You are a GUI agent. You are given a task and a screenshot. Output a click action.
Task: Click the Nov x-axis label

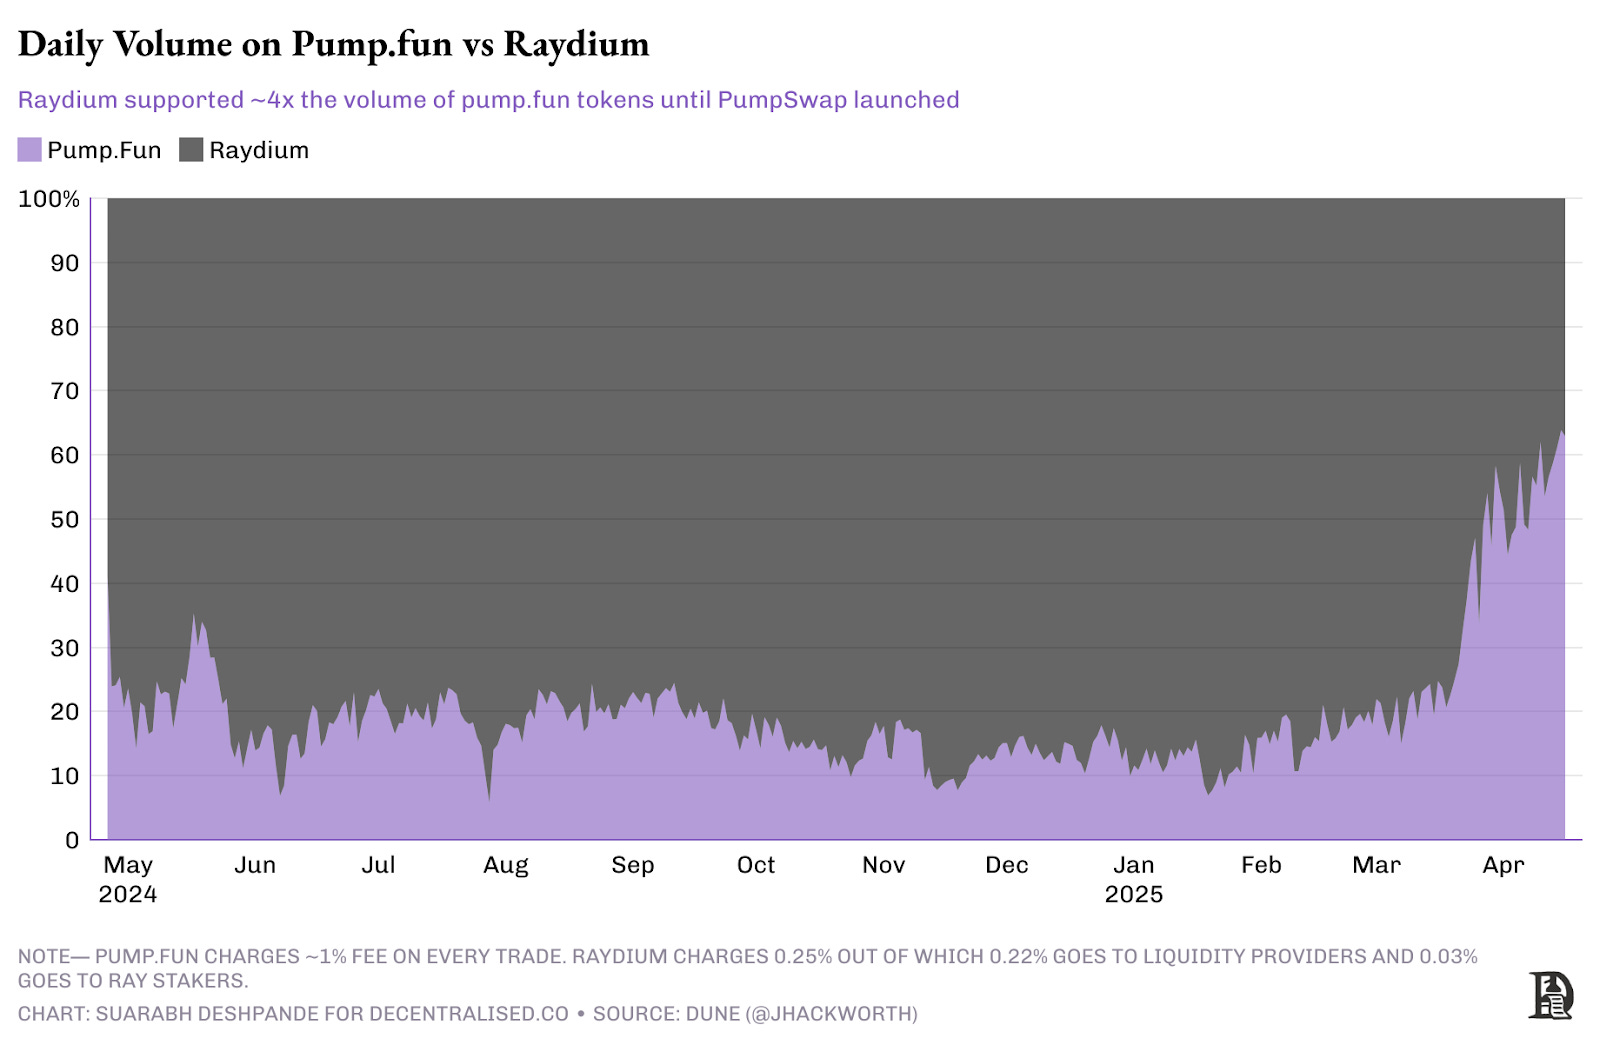(883, 865)
